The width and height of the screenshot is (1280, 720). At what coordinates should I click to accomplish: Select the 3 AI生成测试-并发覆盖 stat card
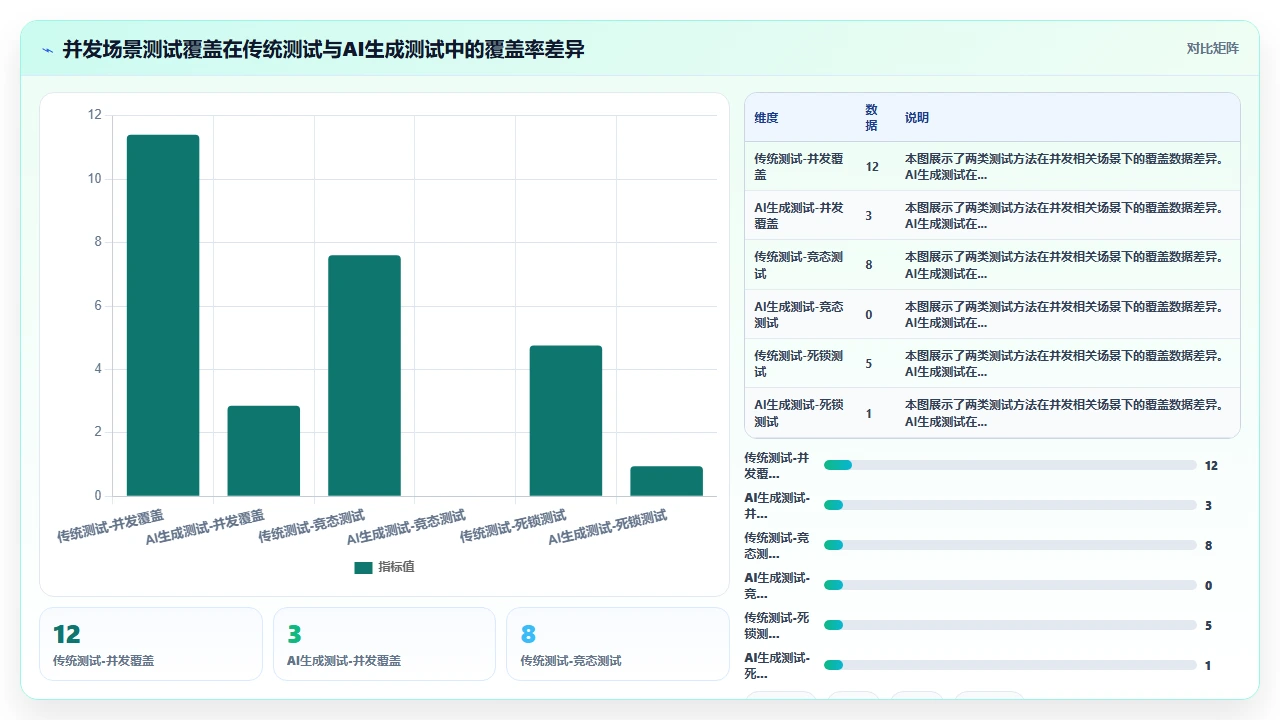click(x=384, y=644)
